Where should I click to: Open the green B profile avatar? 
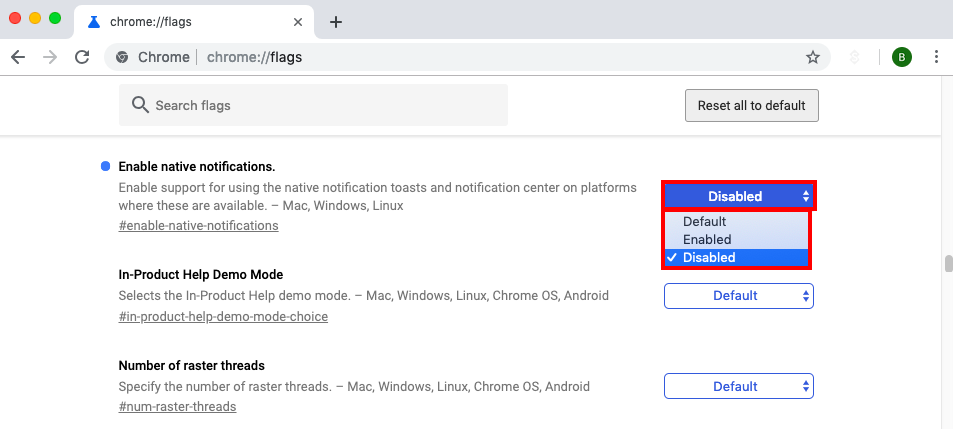[x=902, y=57]
